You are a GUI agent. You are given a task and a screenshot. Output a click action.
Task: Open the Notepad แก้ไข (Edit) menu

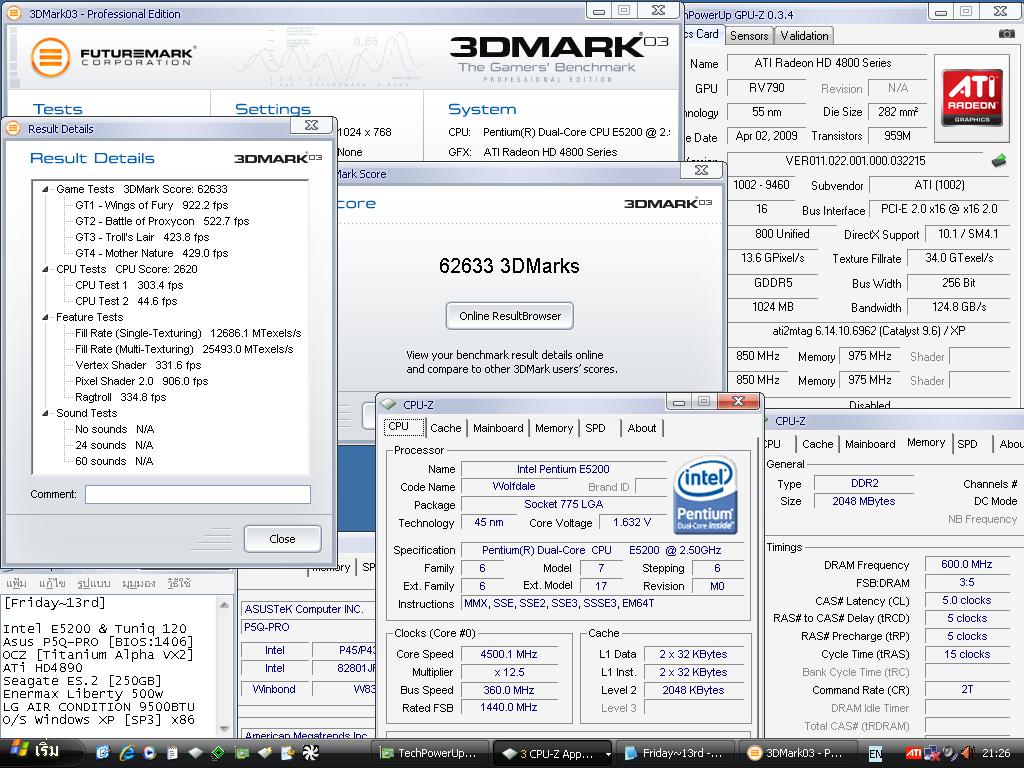coord(52,583)
